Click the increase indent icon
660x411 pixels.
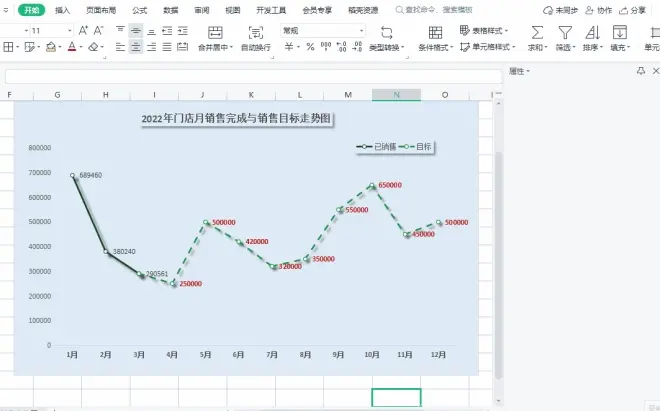click(x=183, y=30)
